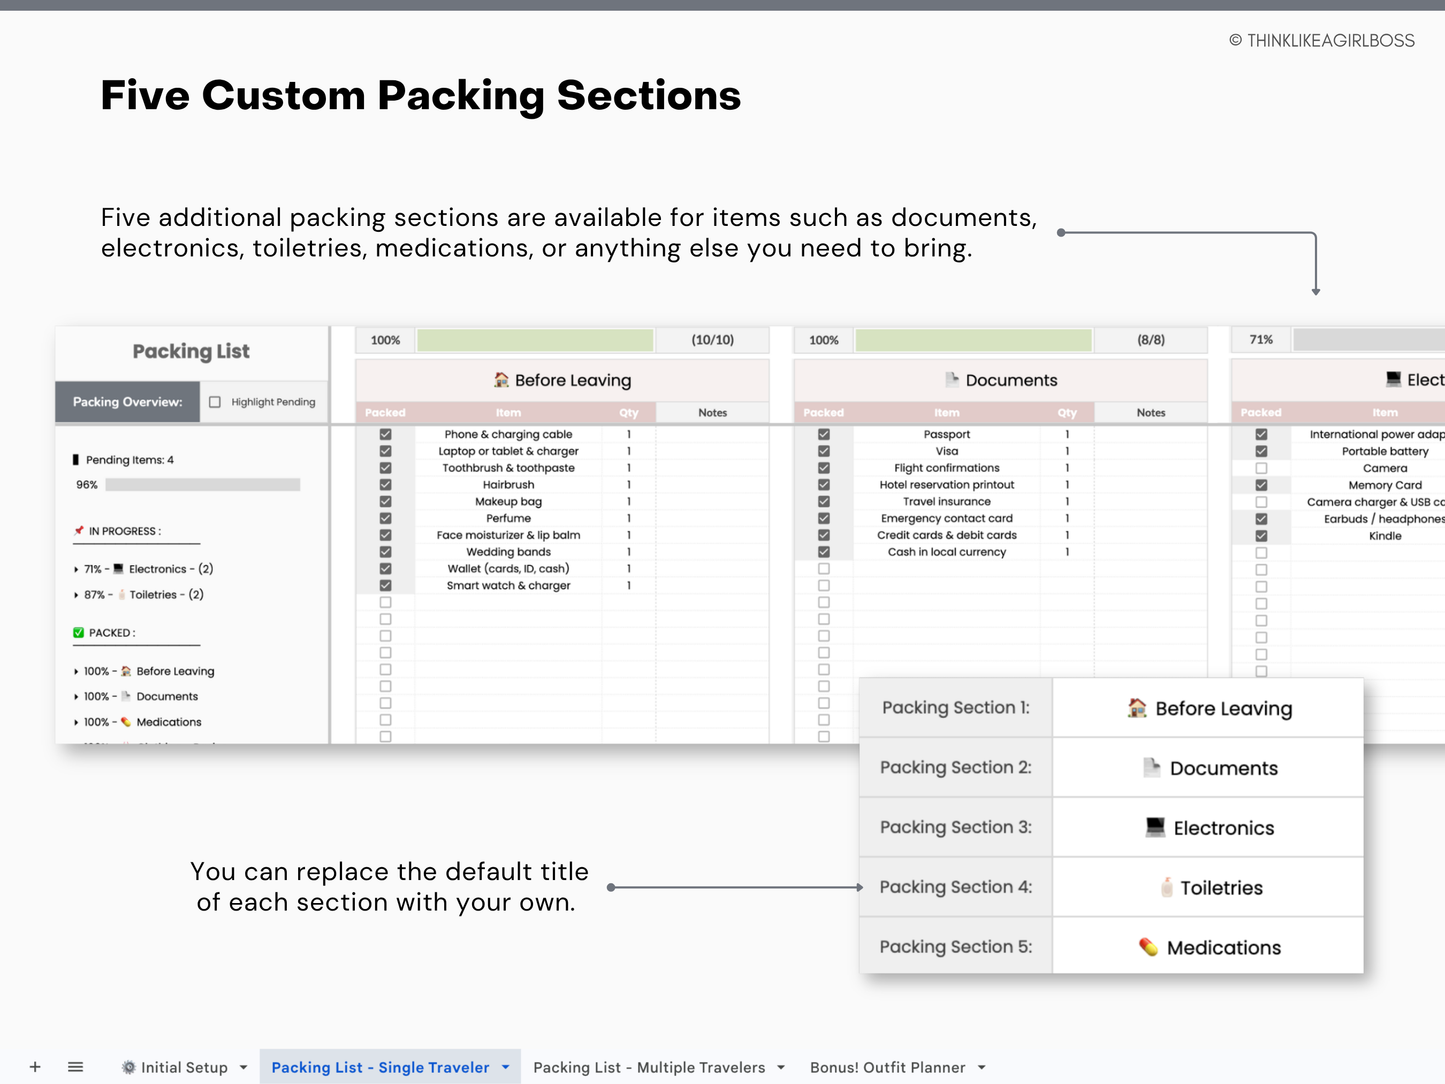Expand the 87% Toiletries overview row

click(76, 595)
